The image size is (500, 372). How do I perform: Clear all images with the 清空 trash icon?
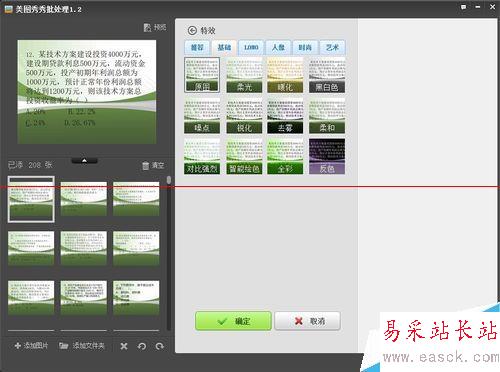(x=153, y=165)
